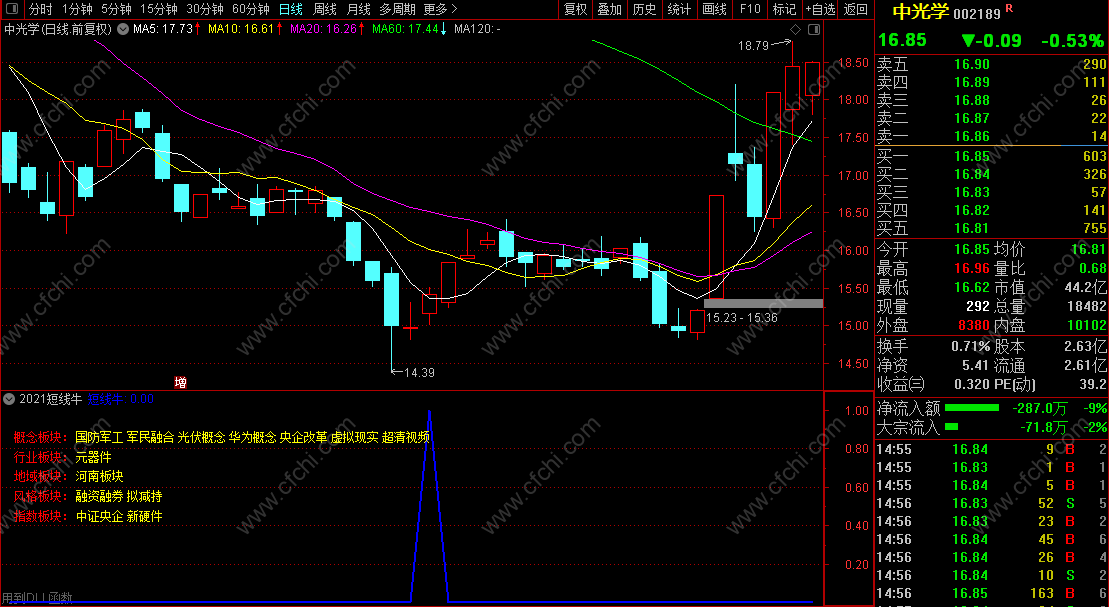
Task: Click the 中光学 stock name in the quote panel
Action: 920,12
